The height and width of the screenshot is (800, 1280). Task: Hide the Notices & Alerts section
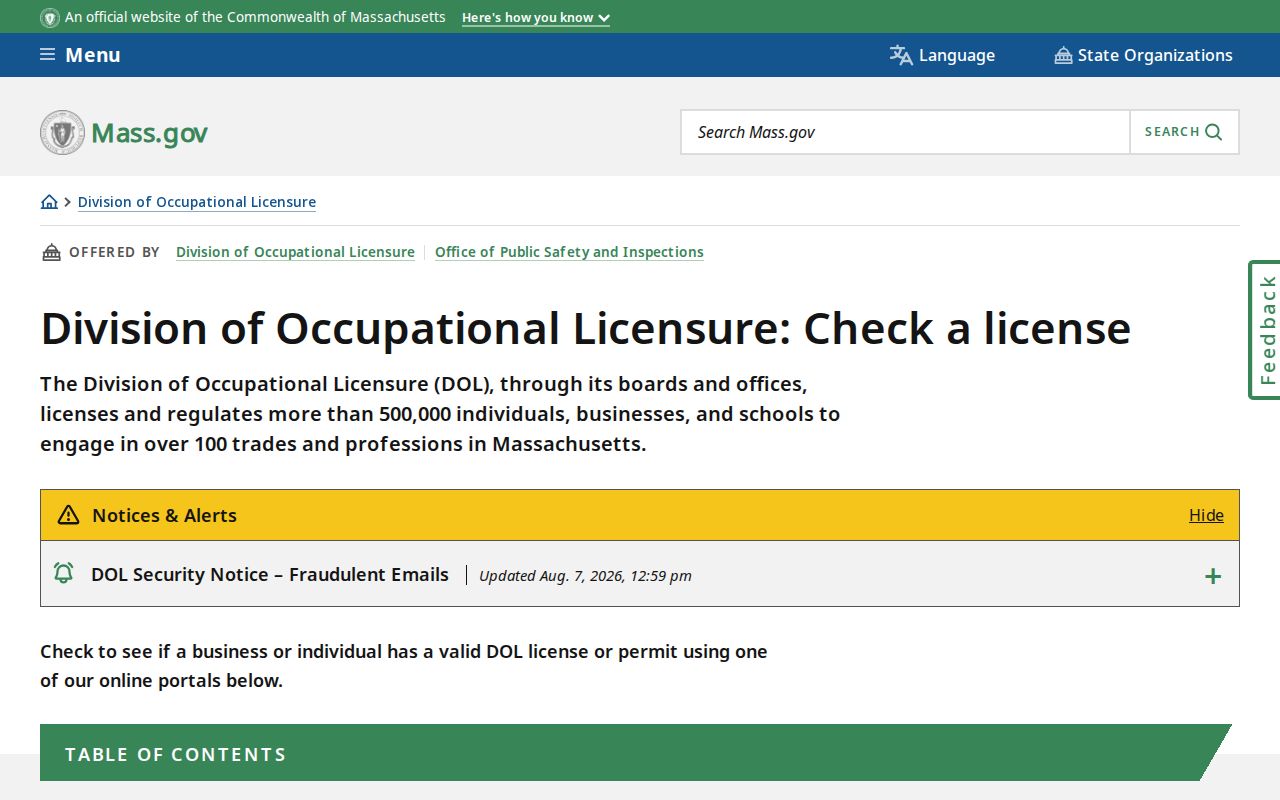tap(1206, 515)
